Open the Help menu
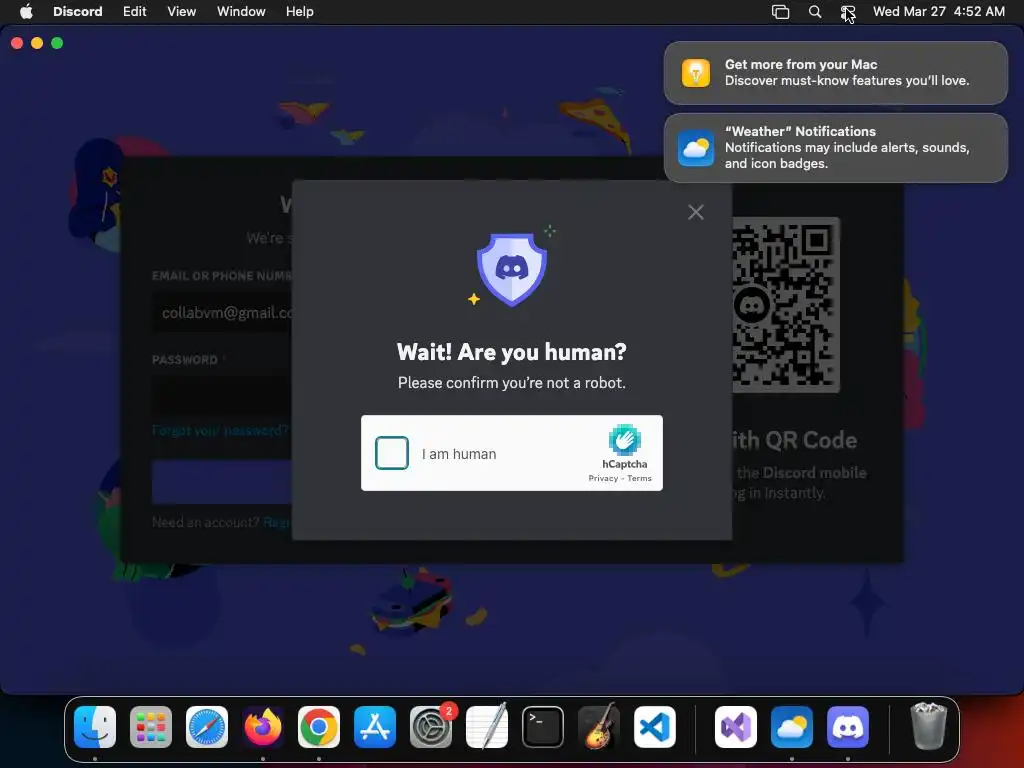Image resolution: width=1024 pixels, height=768 pixels. [300, 12]
